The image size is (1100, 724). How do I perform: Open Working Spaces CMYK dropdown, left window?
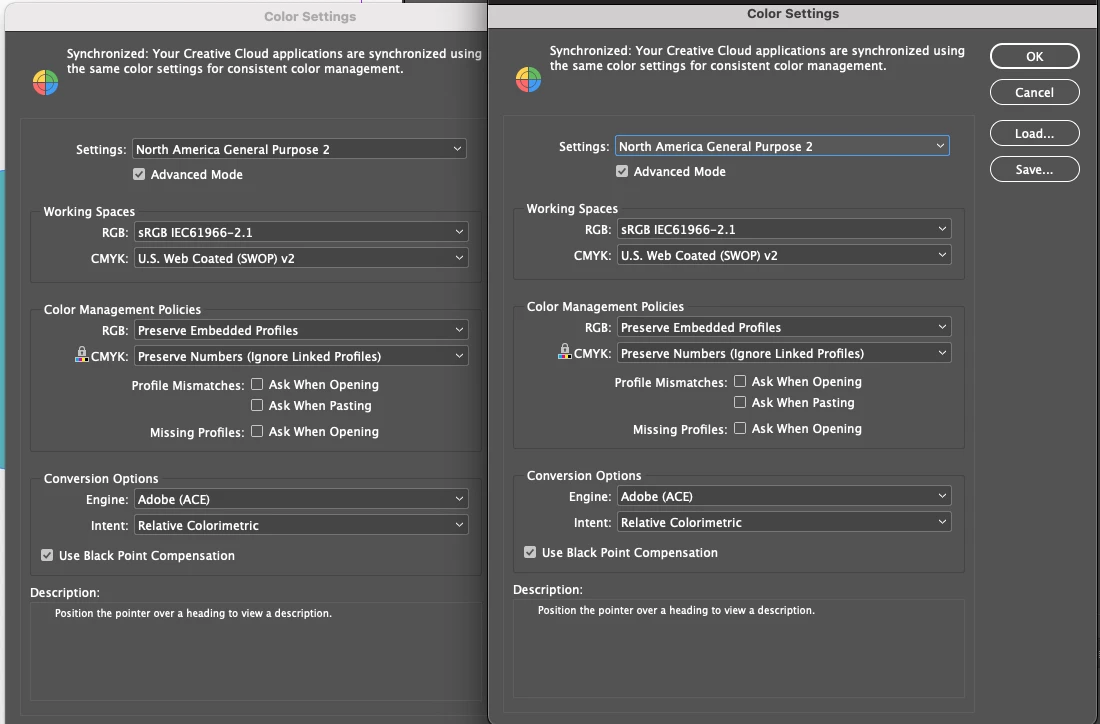tap(302, 257)
